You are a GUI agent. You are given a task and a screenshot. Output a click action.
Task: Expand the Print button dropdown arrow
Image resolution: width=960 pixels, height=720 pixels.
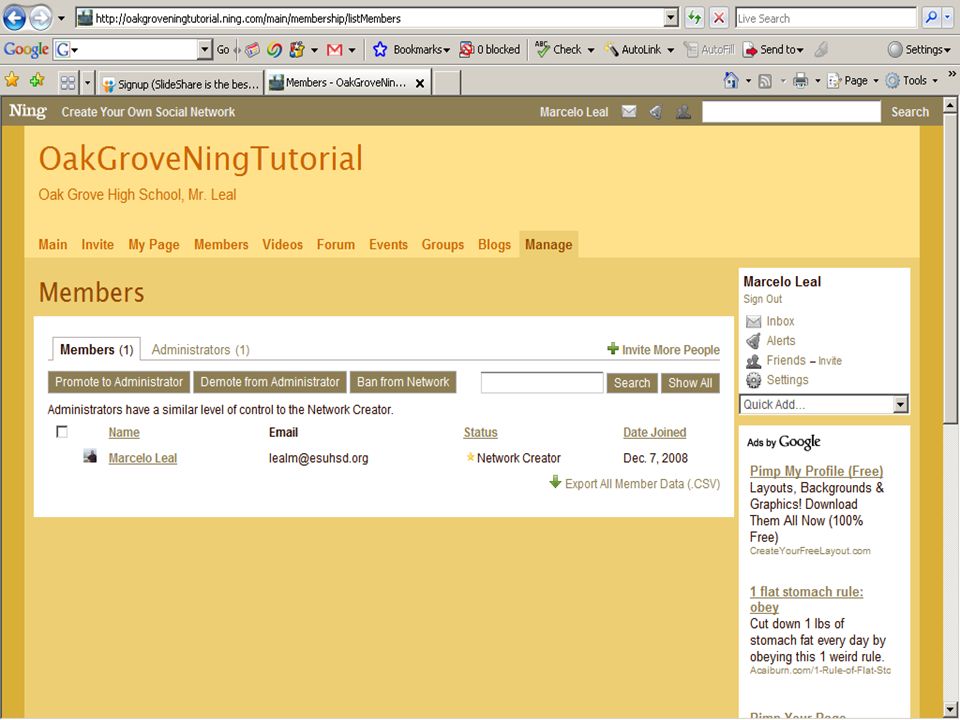click(x=817, y=81)
